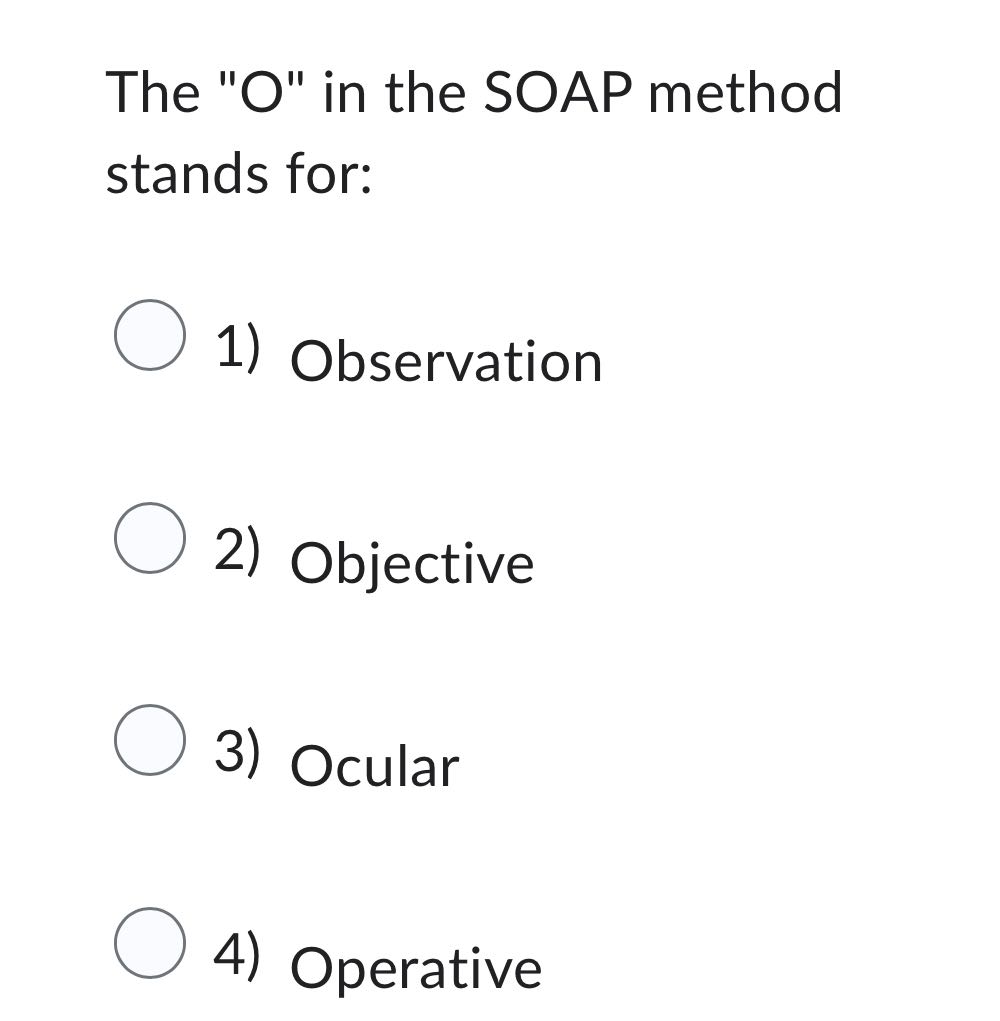Image resolution: width=1000 pixels, height=1021 pixels.
Task: Select the radio button for option 3
Action: pos(150,739)
